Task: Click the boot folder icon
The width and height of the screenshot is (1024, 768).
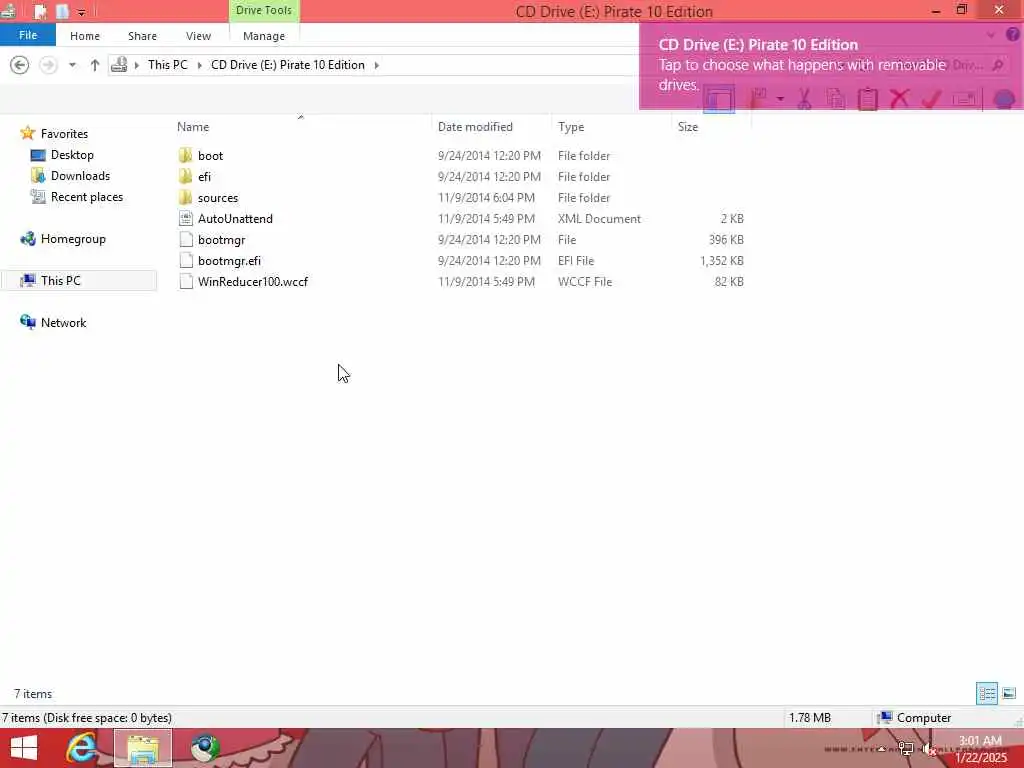Action: point(185,155)
